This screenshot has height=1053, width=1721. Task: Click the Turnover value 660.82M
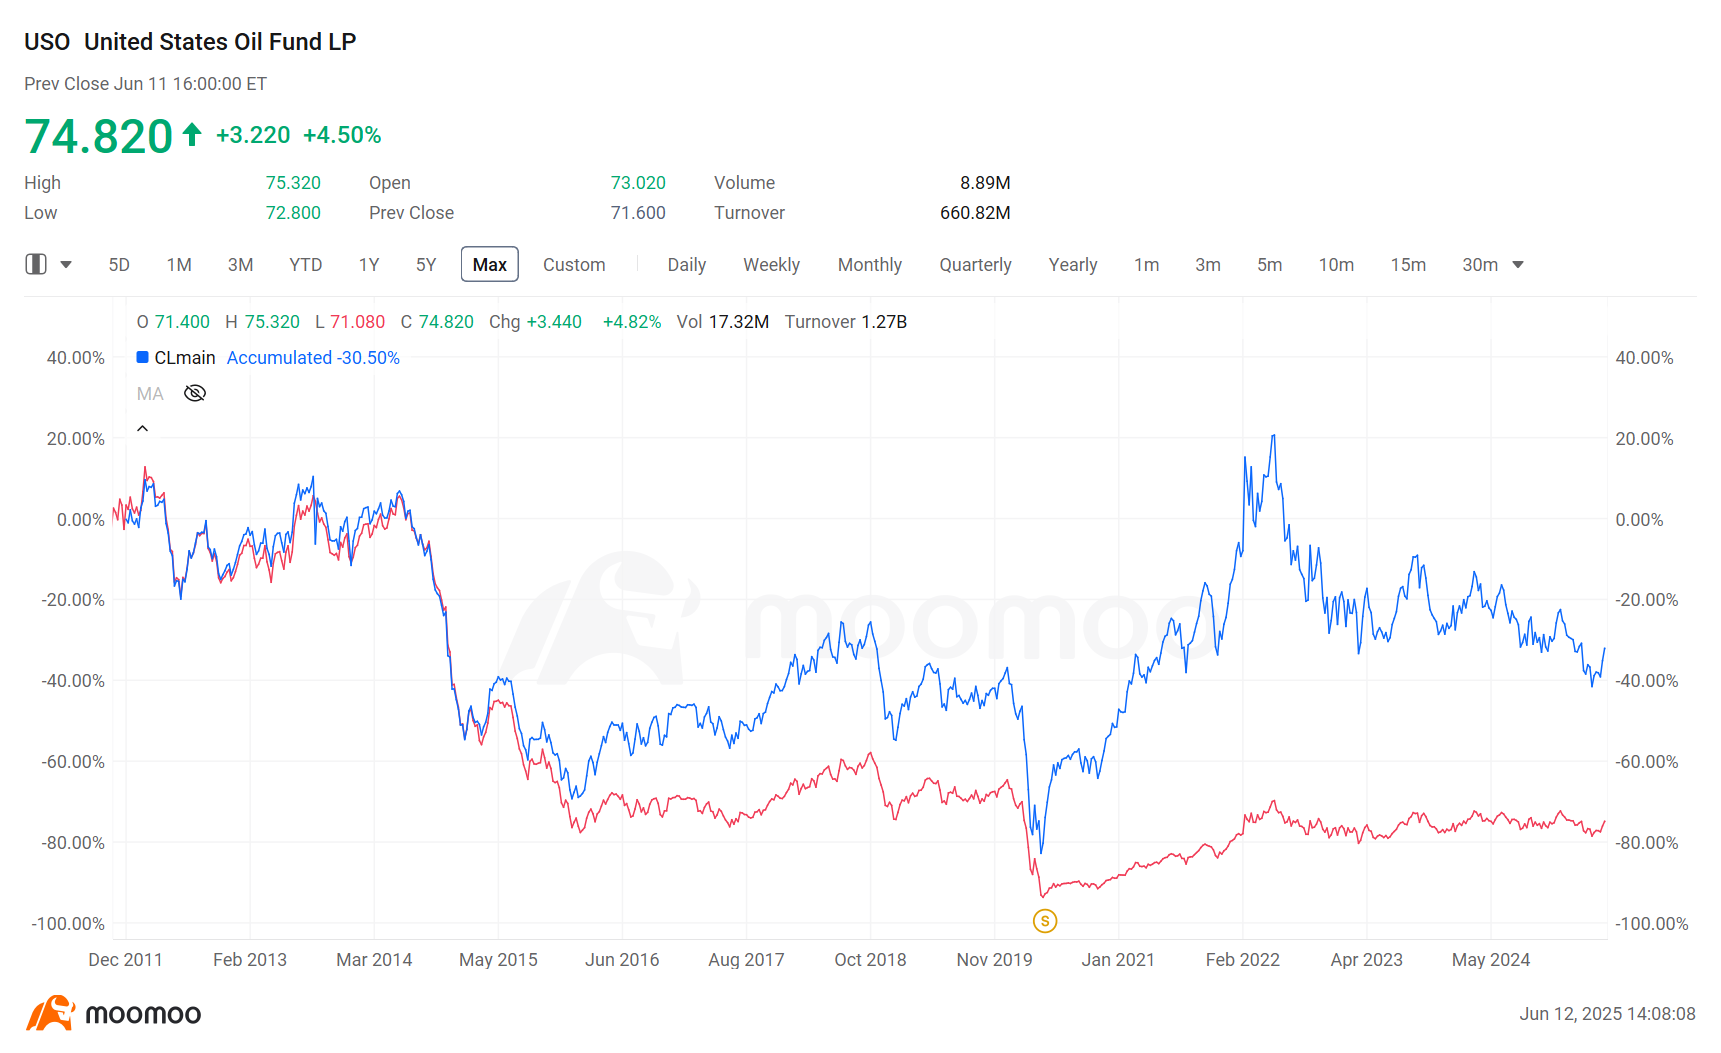(x=975, y=213)
